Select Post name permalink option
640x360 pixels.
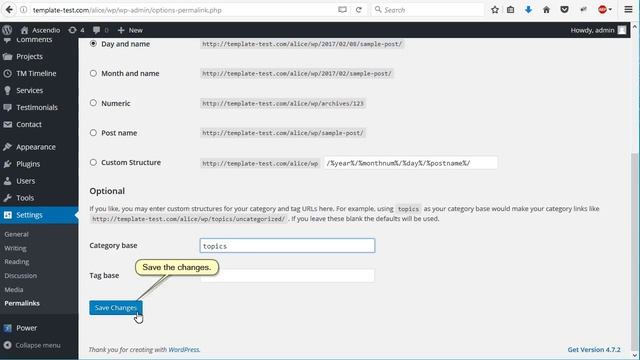93,133
